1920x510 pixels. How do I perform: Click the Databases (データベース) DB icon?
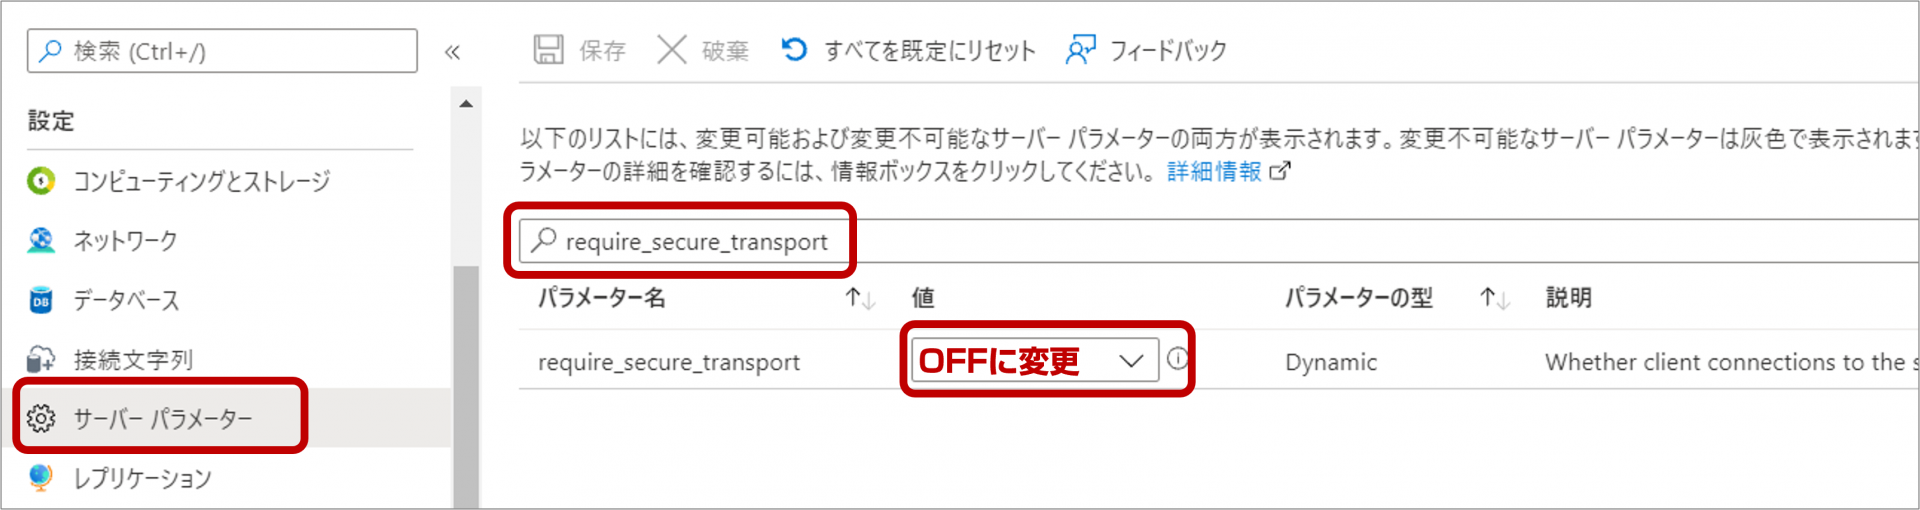tap(41, 300)
